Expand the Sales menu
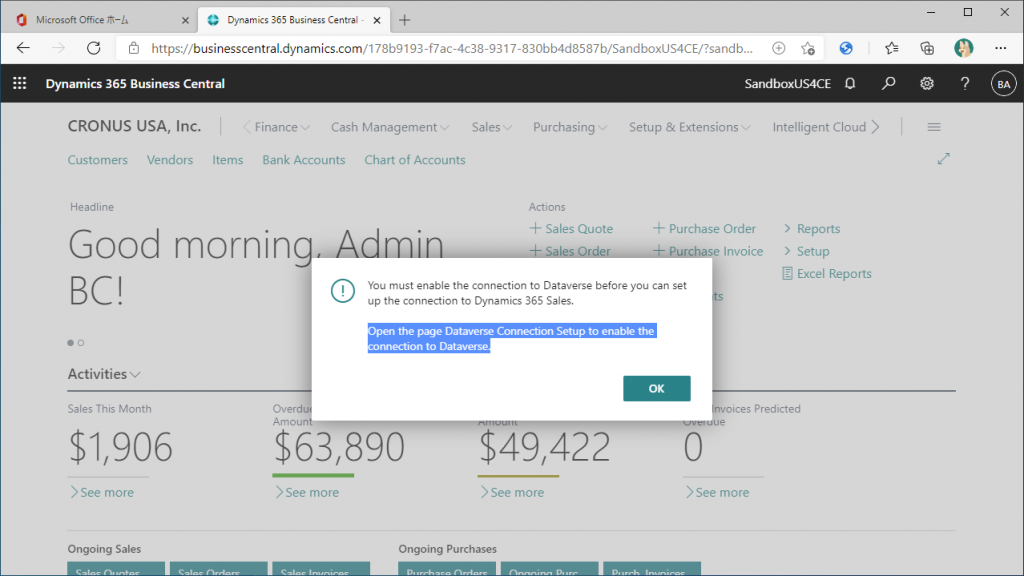The width and height of the screenshot is (1024, 576). click(492, 127)
